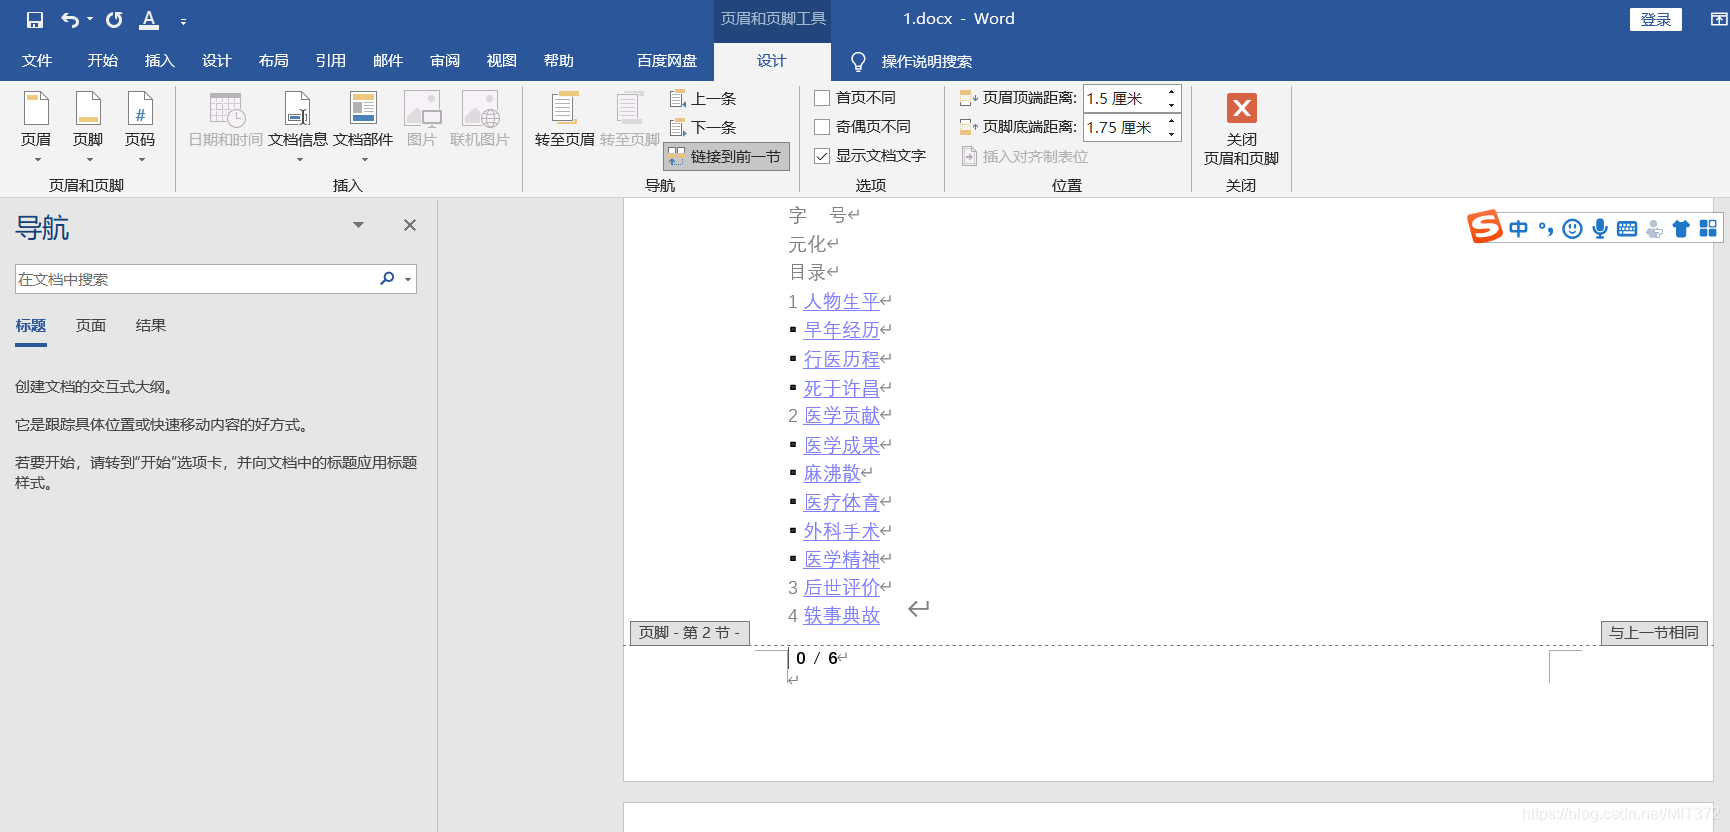Switch to the References (引用) tab
Image resolution: width=1730 pixels, height=832 pixels.
330,61
